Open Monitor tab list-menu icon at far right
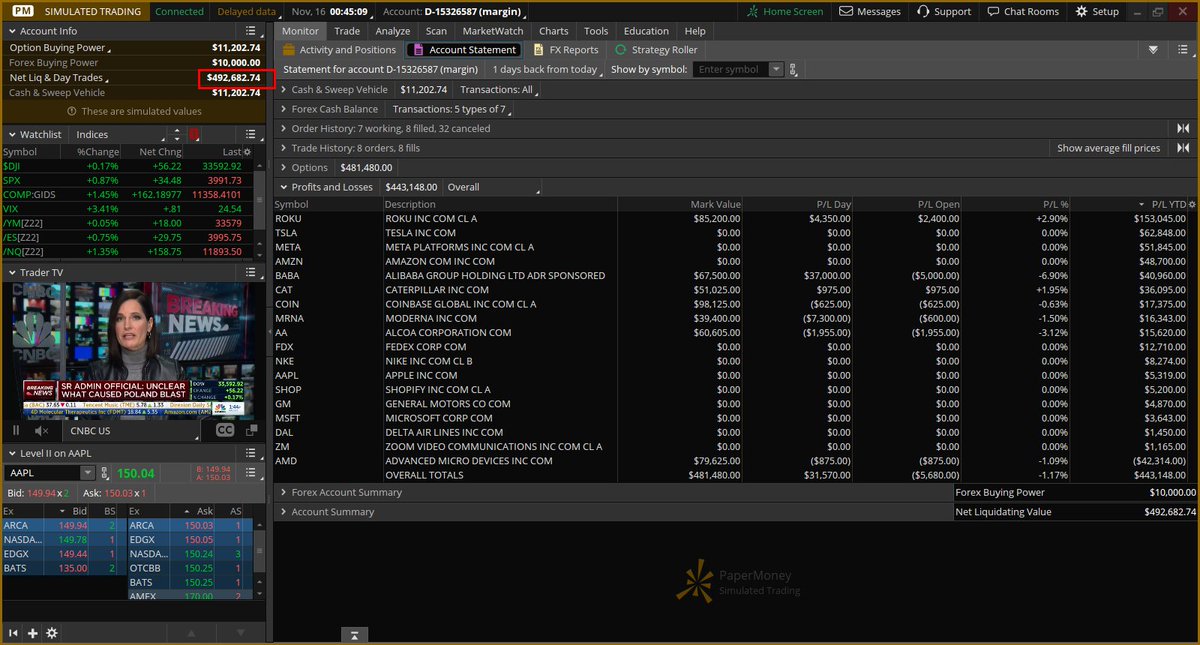The image size is (1200, 645). [1184, 50]
